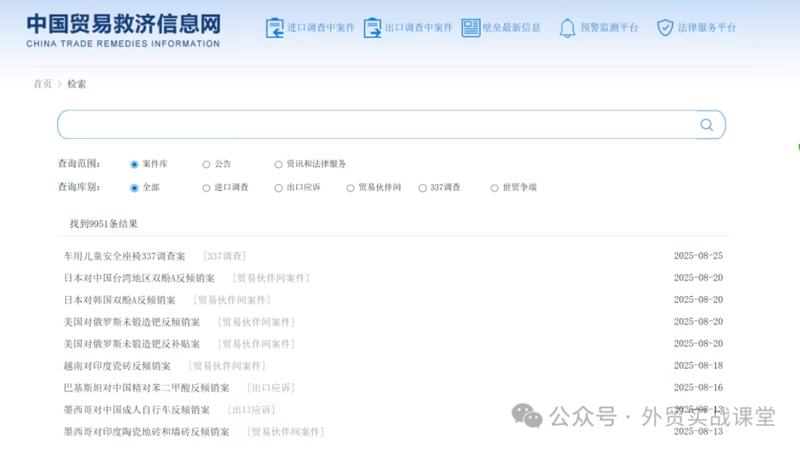Click inside the search text field
This screenshot has width=800, height=450.
375,125
